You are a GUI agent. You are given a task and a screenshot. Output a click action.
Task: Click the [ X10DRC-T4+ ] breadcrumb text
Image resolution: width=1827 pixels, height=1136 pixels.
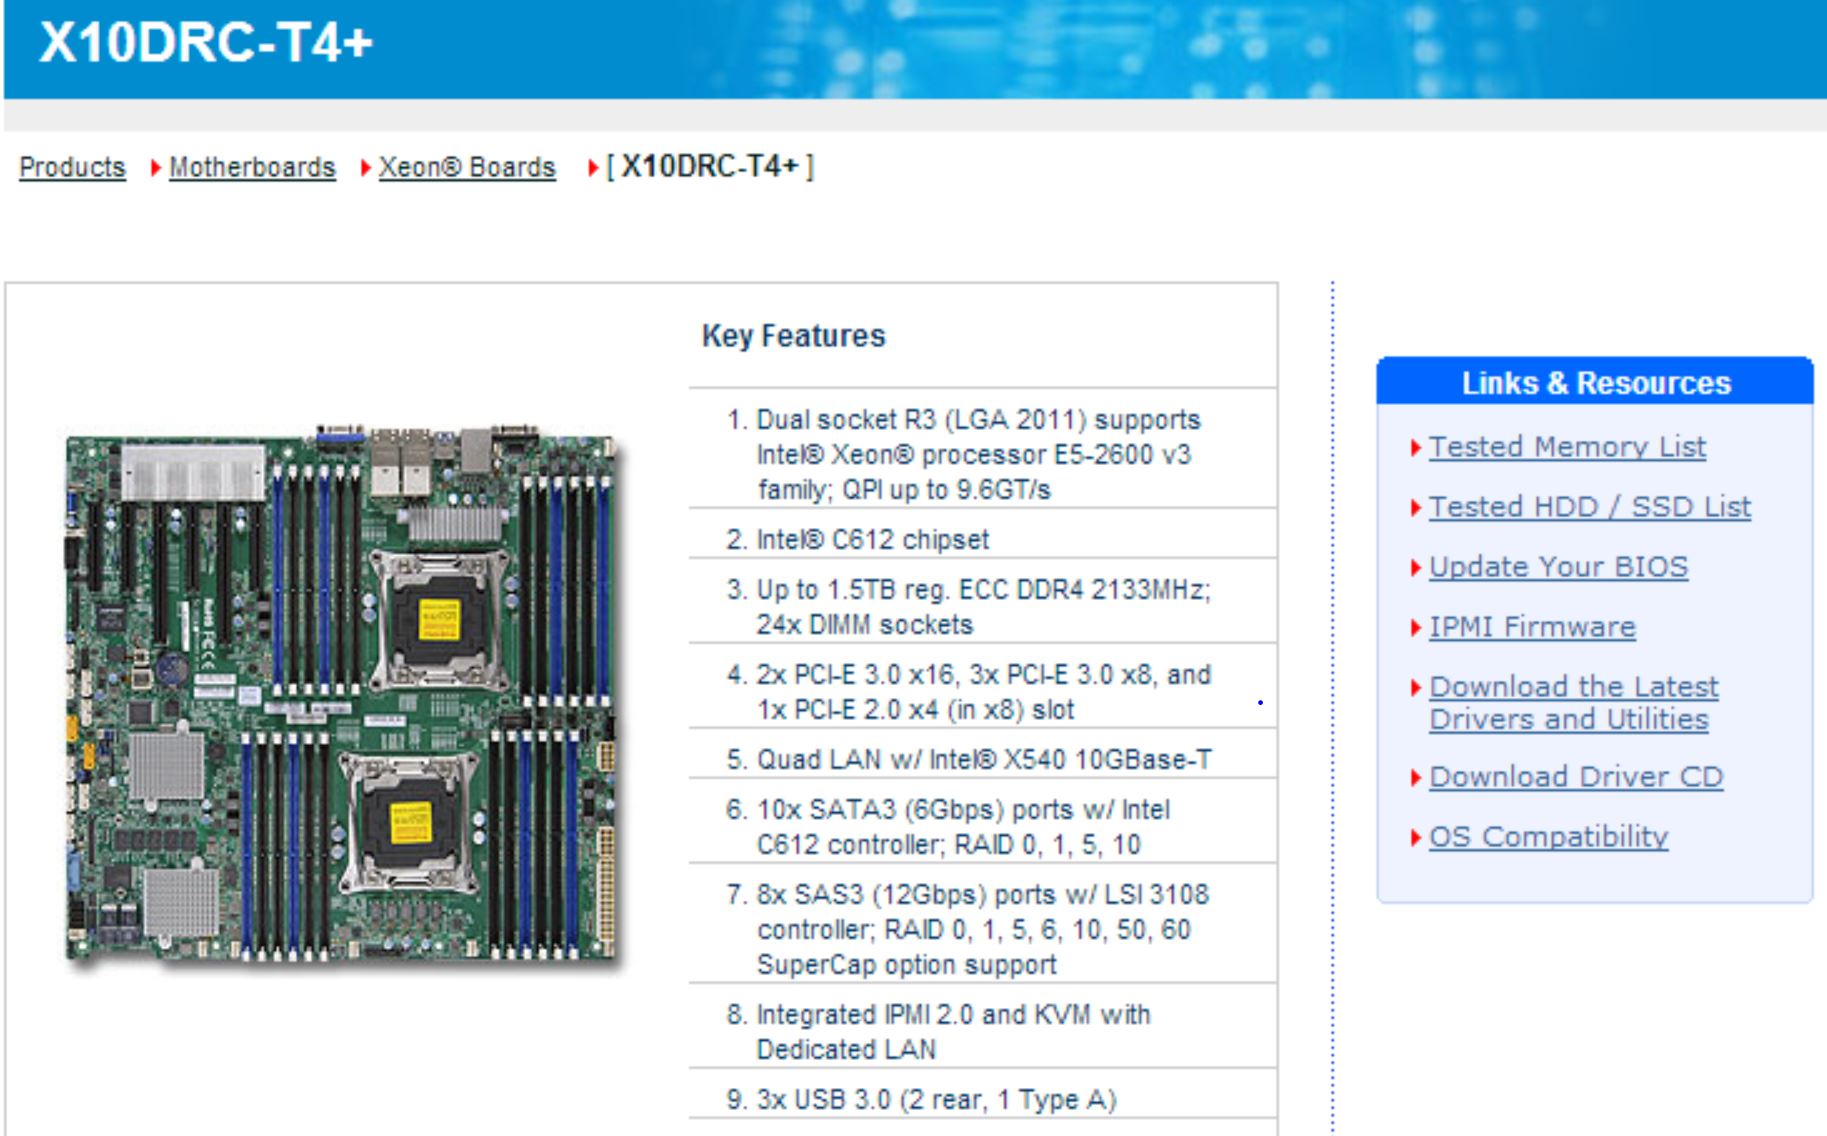710,166
